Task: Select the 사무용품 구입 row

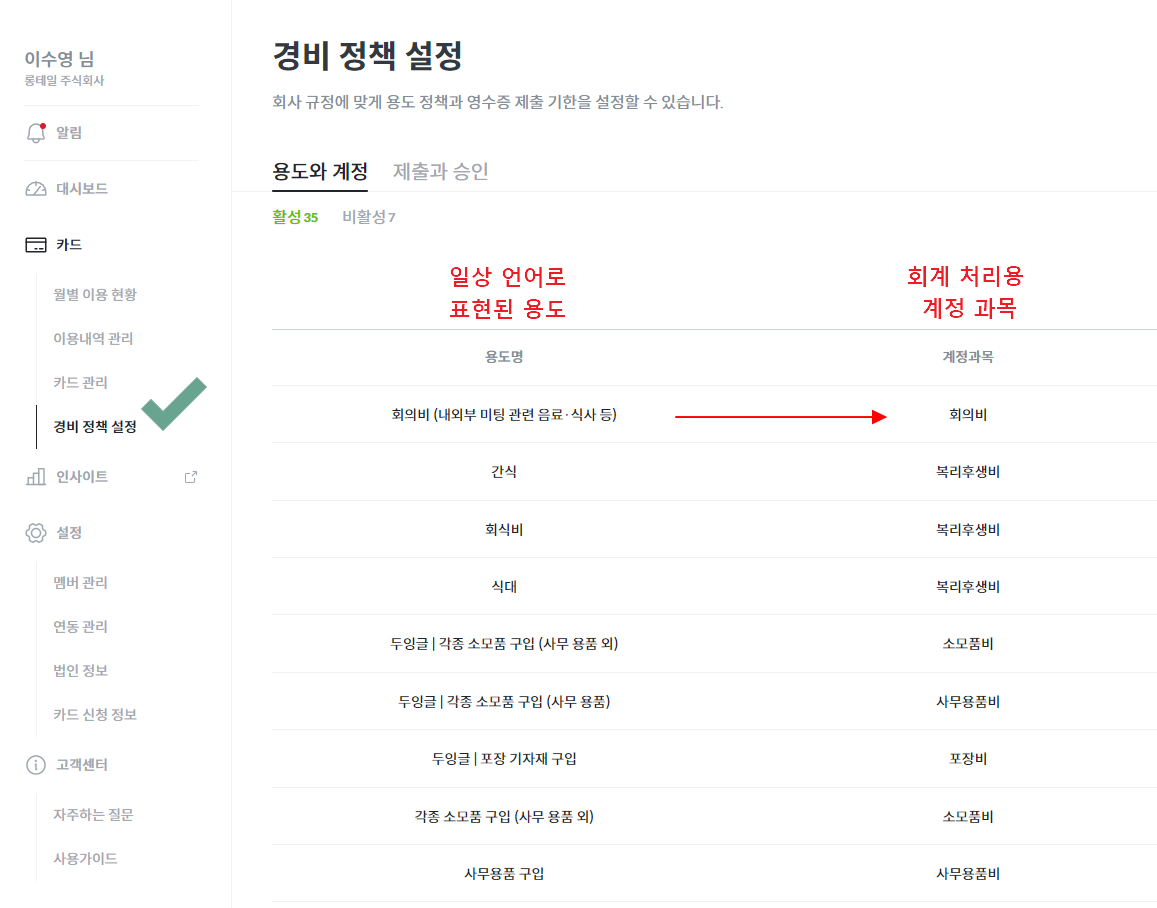Action: (x=714, y=874)
